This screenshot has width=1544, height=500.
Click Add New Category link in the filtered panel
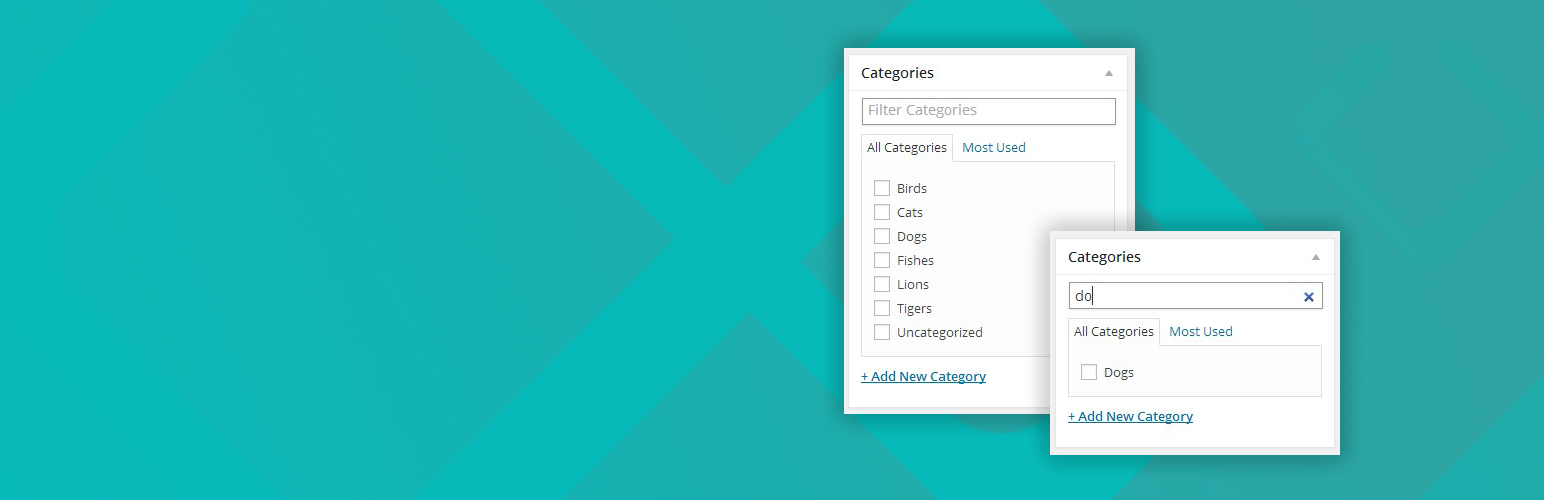(x=1130, y=416)
